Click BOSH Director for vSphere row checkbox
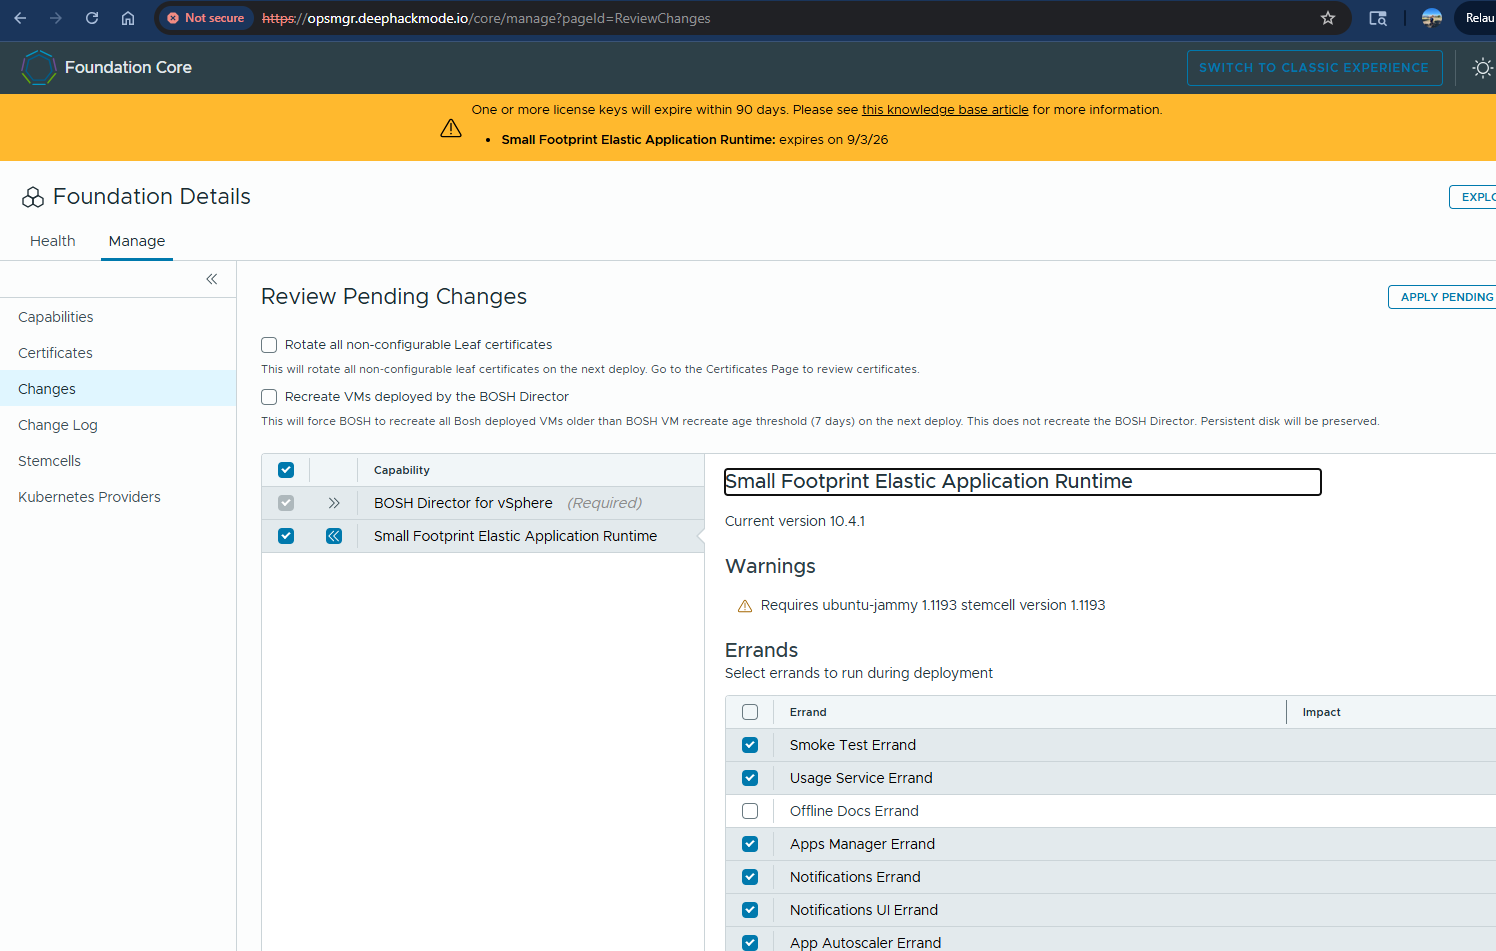The image size is (1496, 951). point(286,503)
